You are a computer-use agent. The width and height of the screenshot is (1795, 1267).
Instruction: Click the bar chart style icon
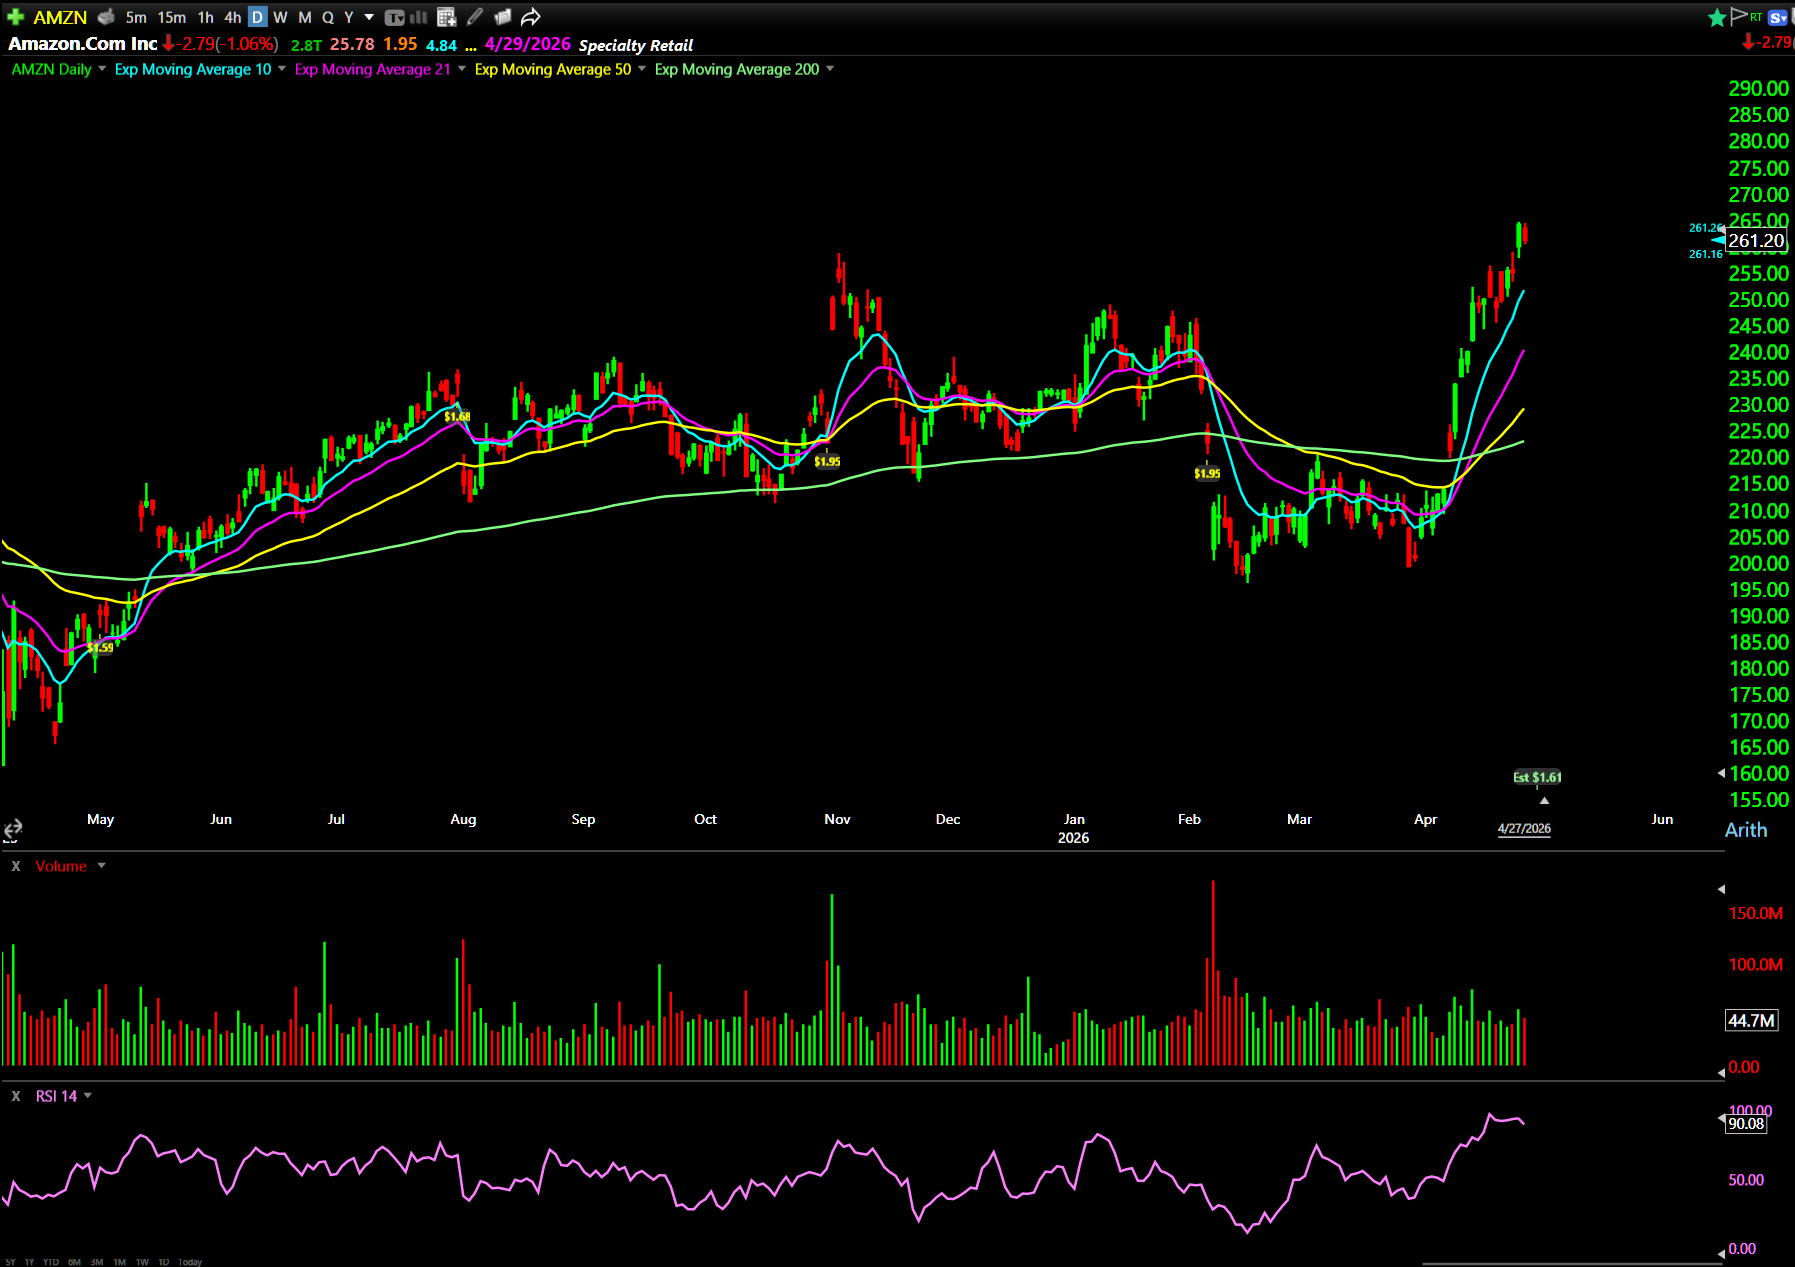pyautogui.click(x=419, y=17)
